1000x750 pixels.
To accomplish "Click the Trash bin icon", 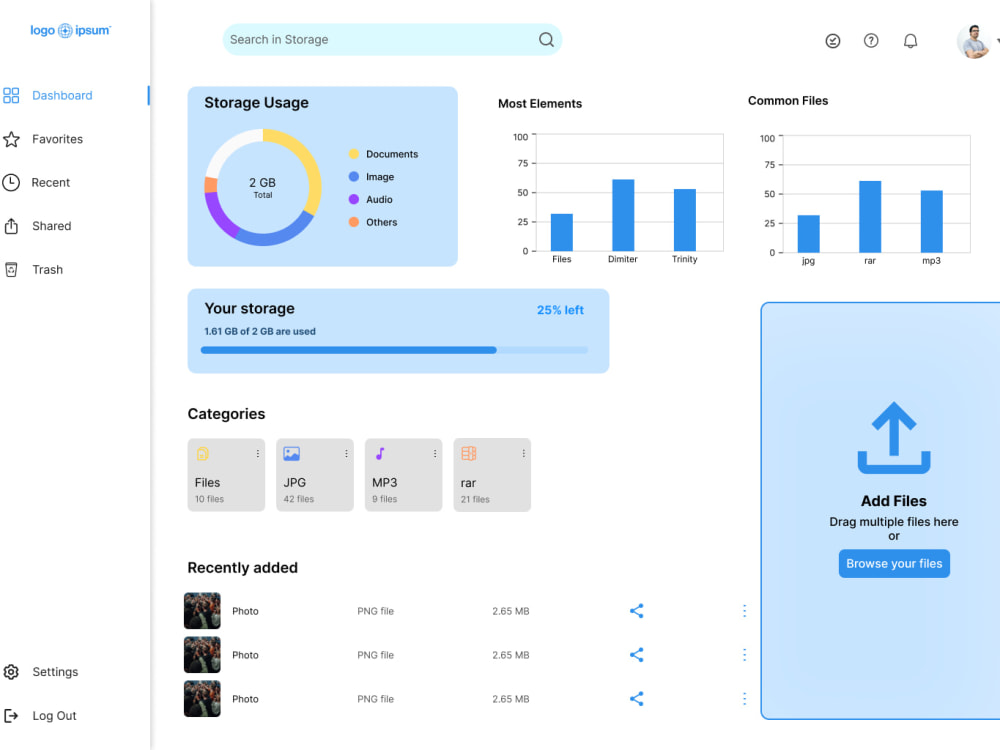I will click(11, 269).
